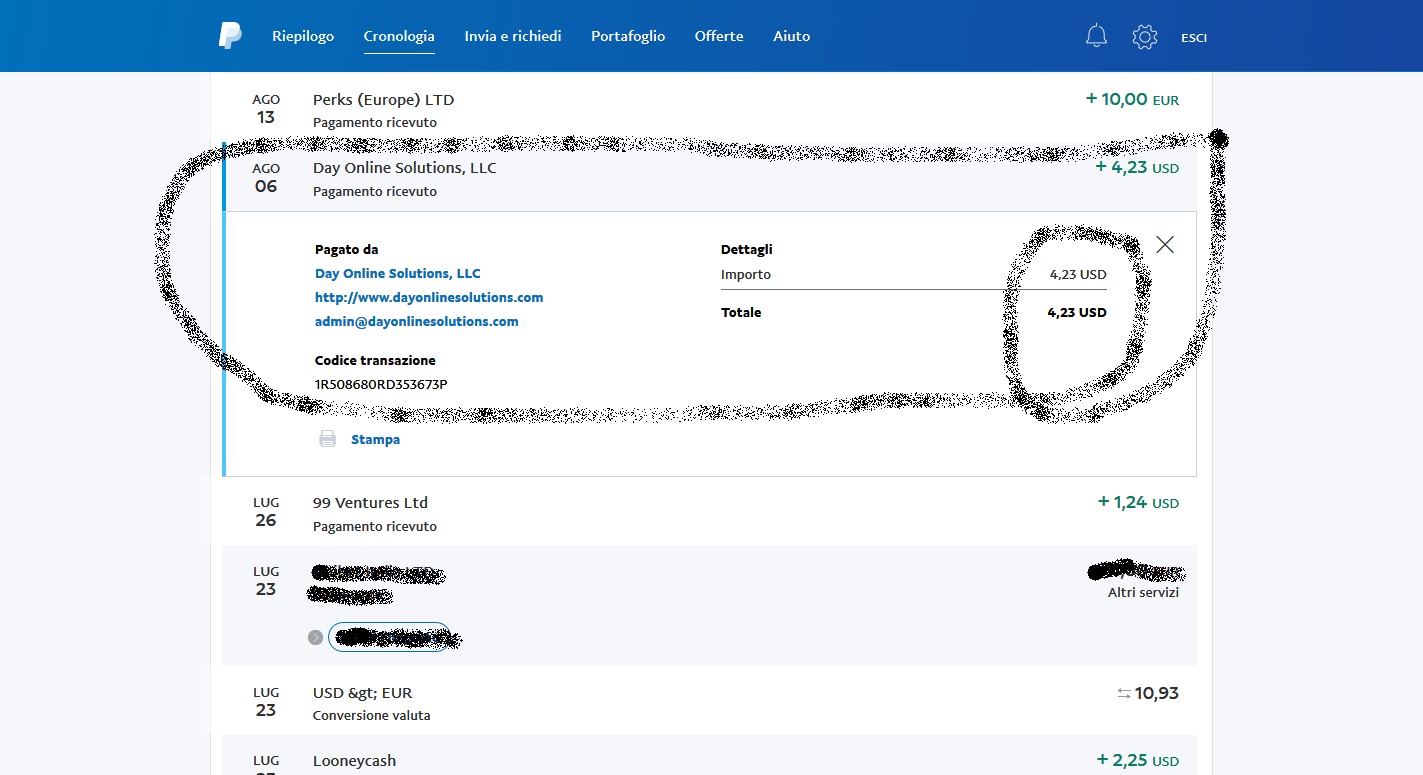Open the settings gear
1423x775 pixels.
pos(1145,37)
